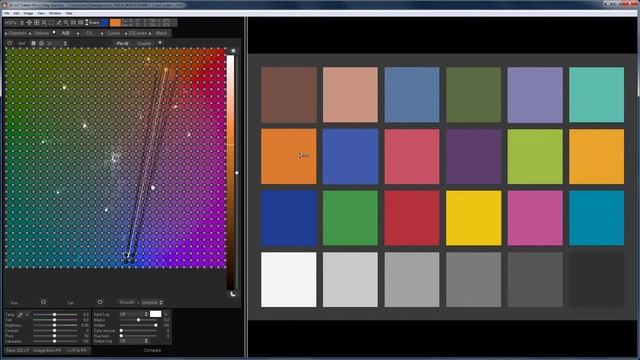Click the magenta pink patch on chart
Screen dimensions: 640x360
point(535,218)
